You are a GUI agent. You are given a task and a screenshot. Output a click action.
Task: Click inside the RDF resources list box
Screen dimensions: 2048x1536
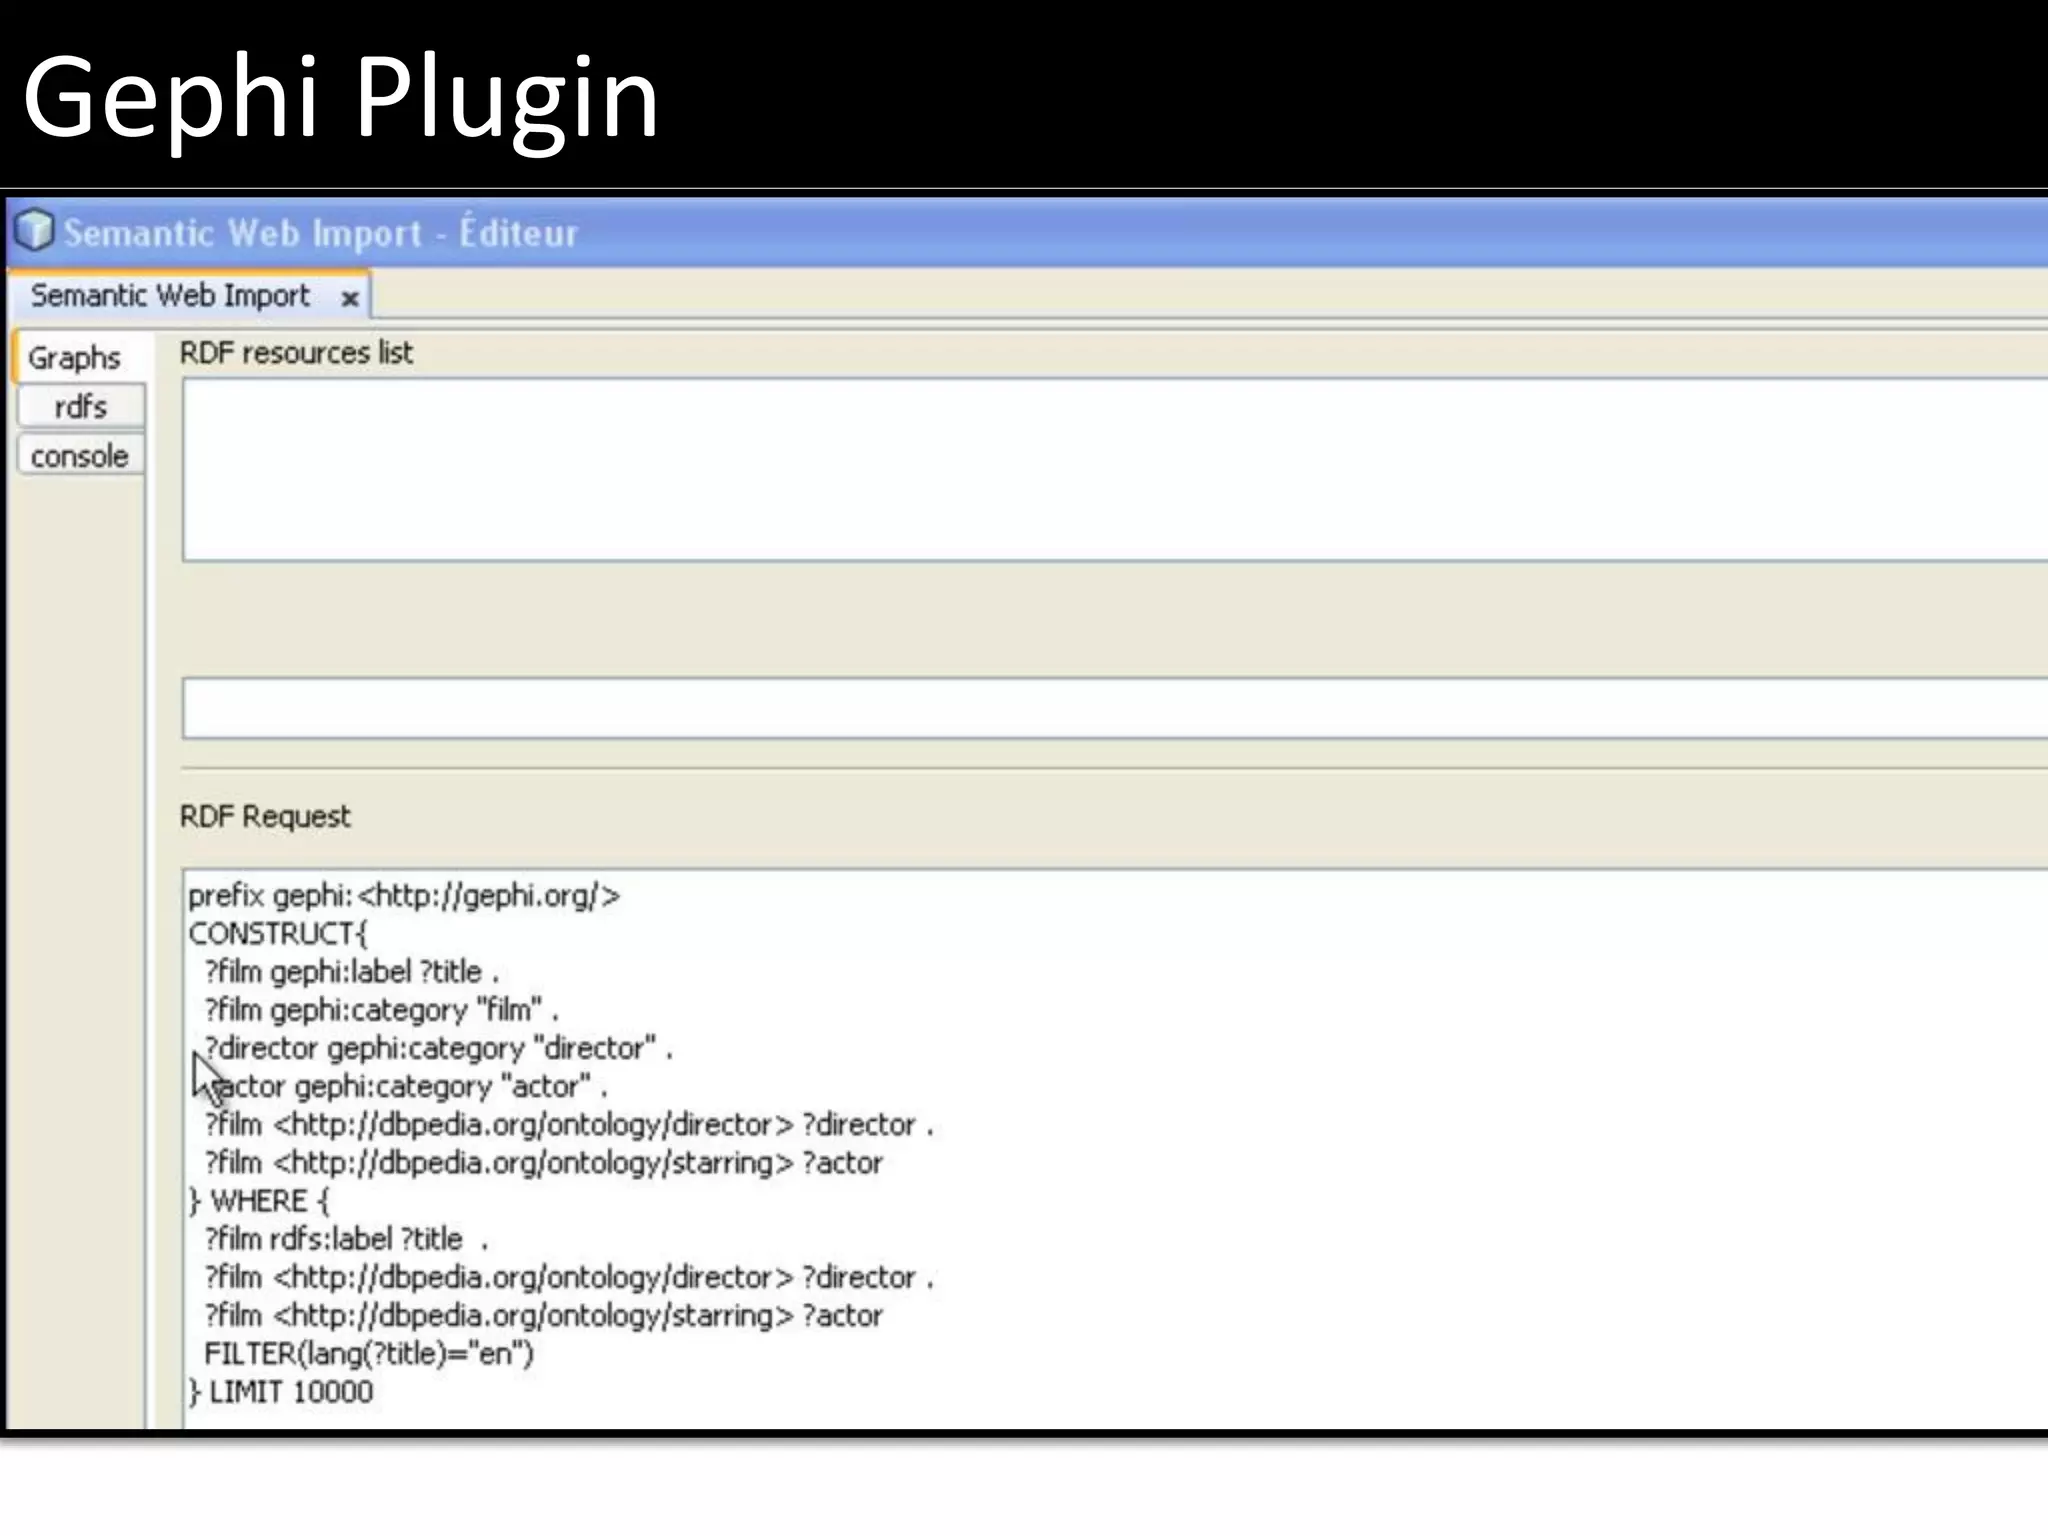click(x=1100, y=470)
